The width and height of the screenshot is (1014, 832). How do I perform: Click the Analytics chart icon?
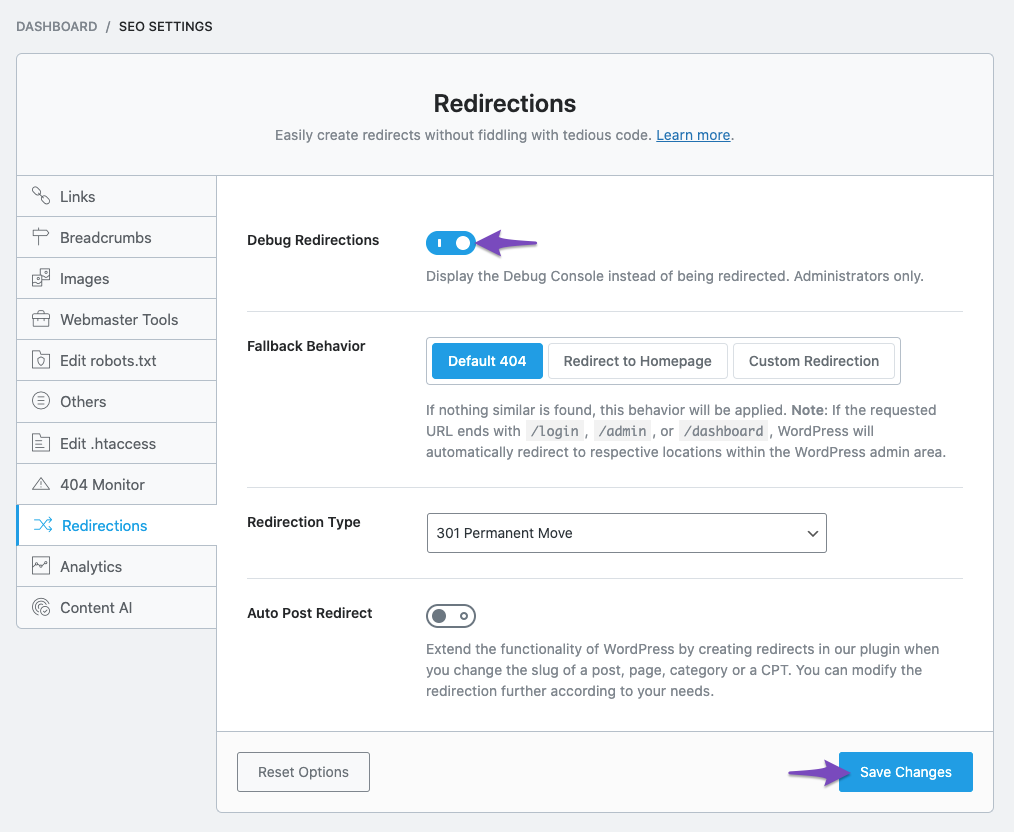click(x=41, y=566)
